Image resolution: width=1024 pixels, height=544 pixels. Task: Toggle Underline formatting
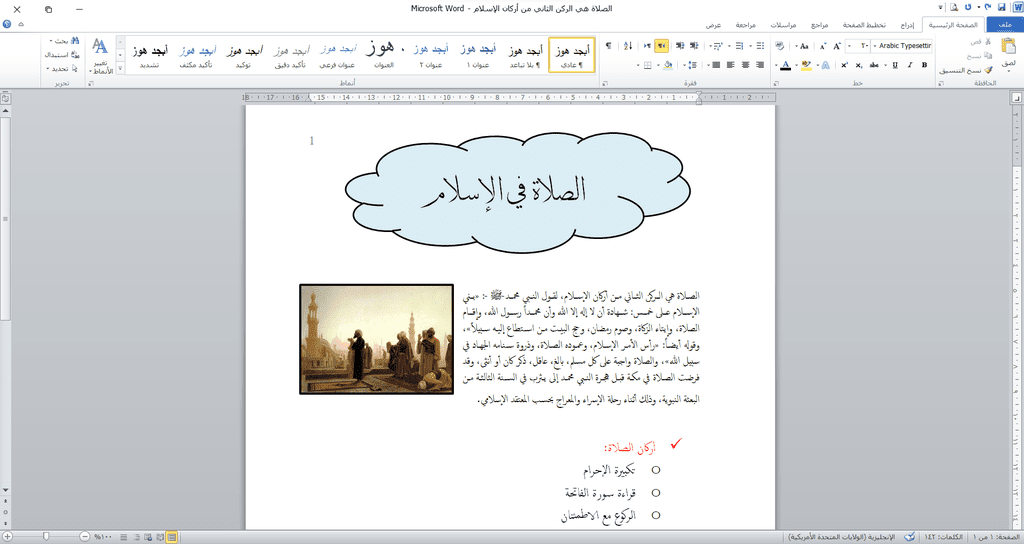click(895, 65)
